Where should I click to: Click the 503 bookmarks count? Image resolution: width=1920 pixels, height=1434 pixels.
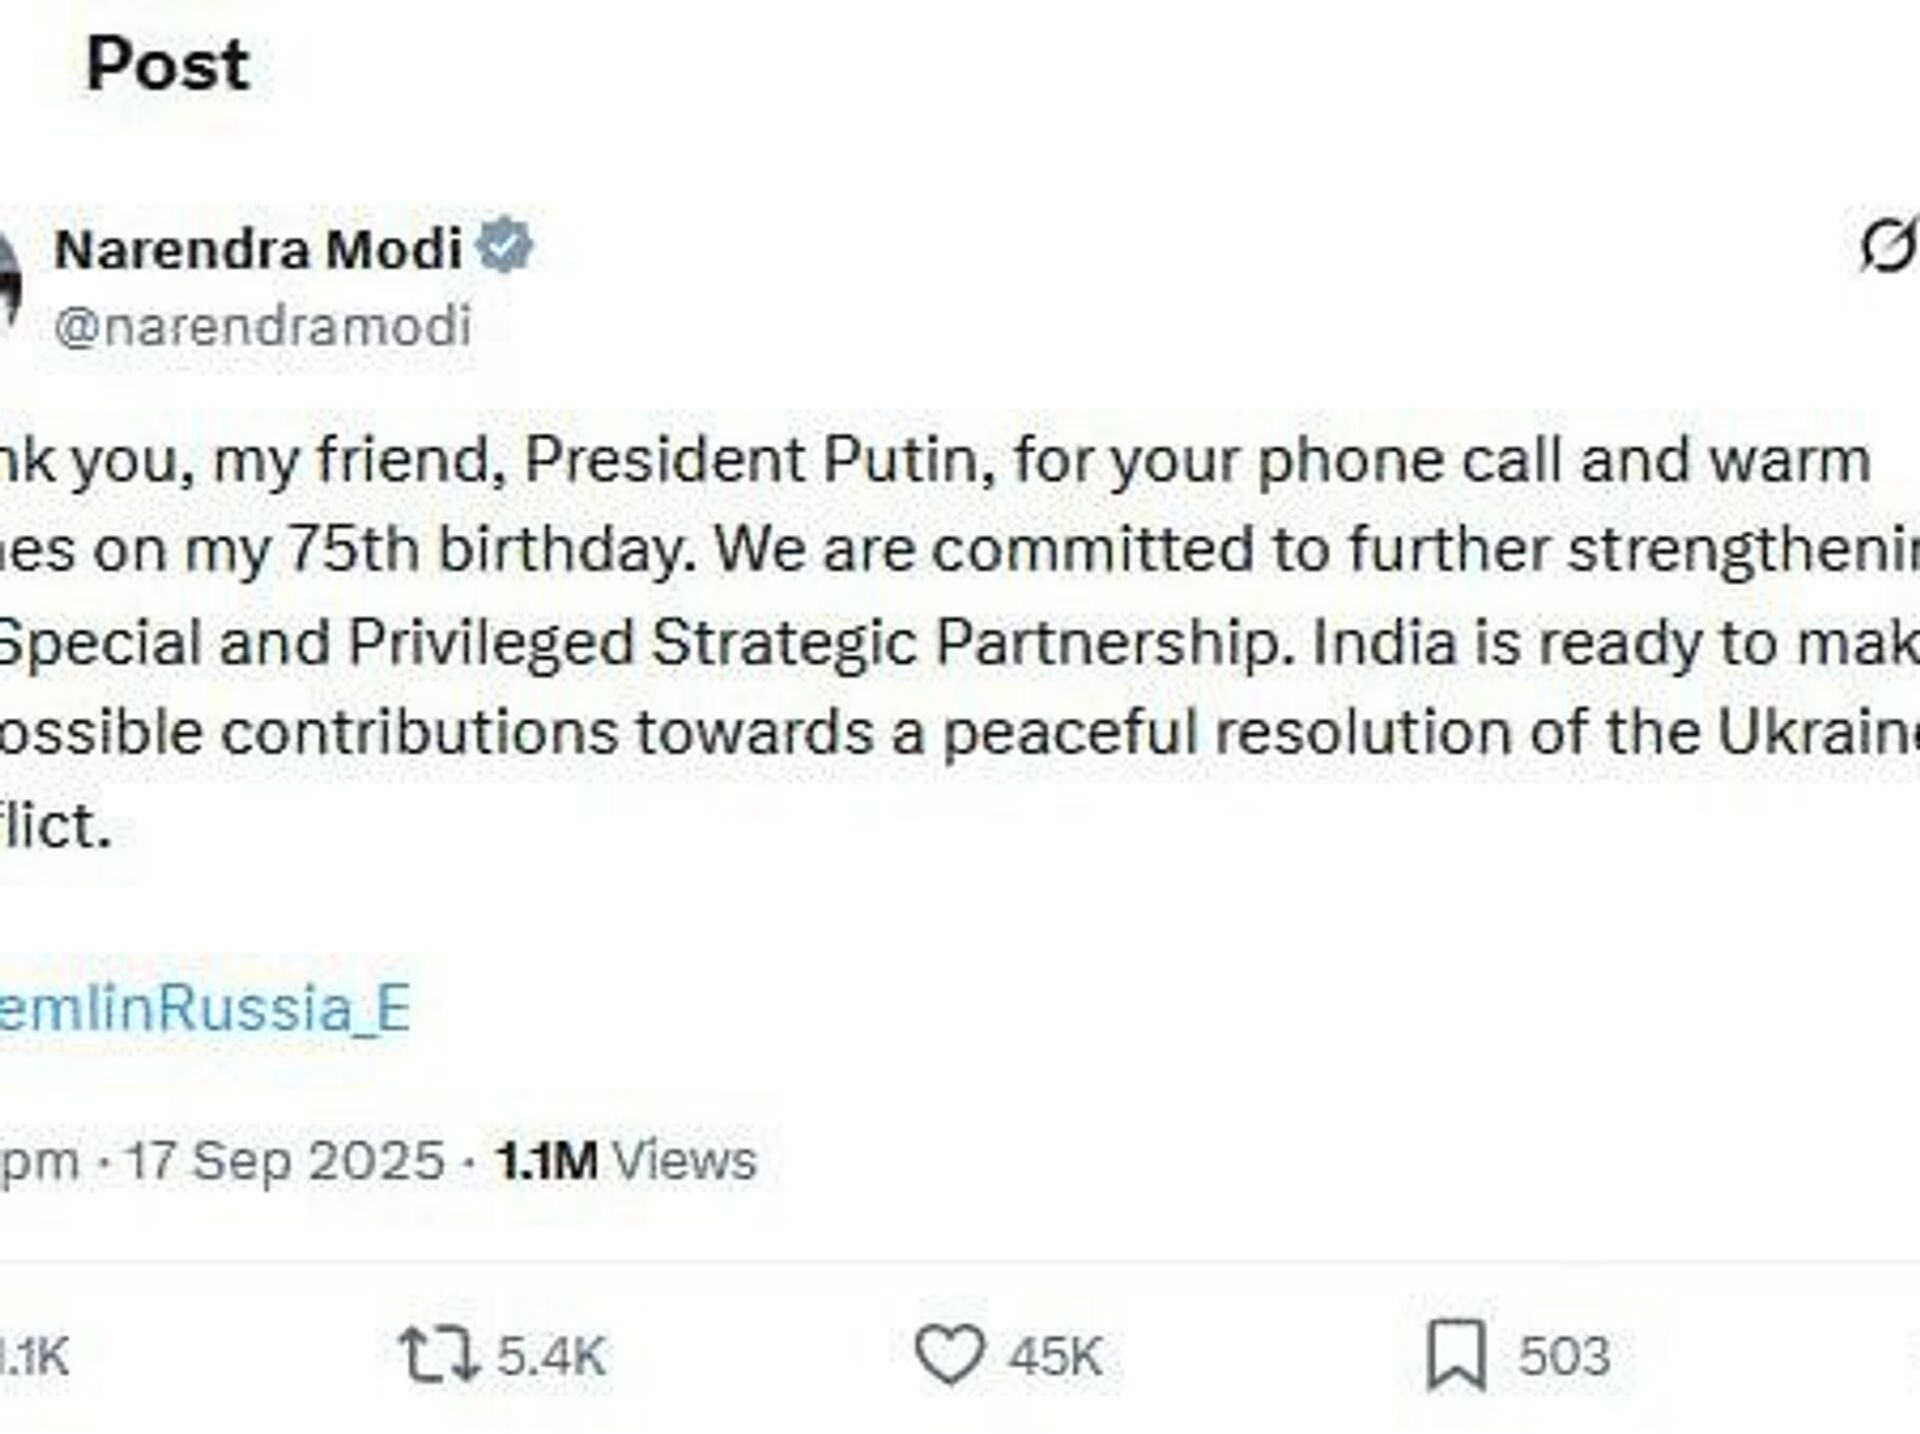[x=1564, y=1357]
